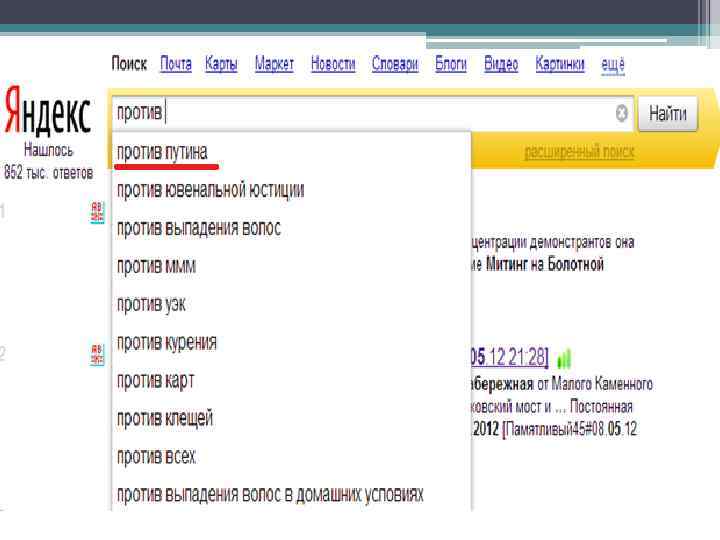The height and width of the screenshot is (540, 720).
Task: Open the Видео section
Action: point(501,64)
